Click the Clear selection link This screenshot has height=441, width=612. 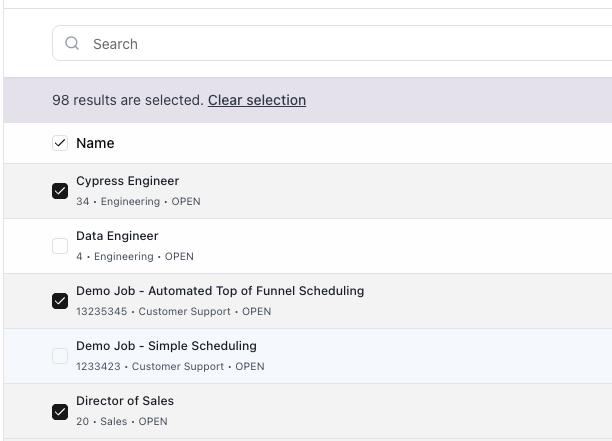click(257, 100)
